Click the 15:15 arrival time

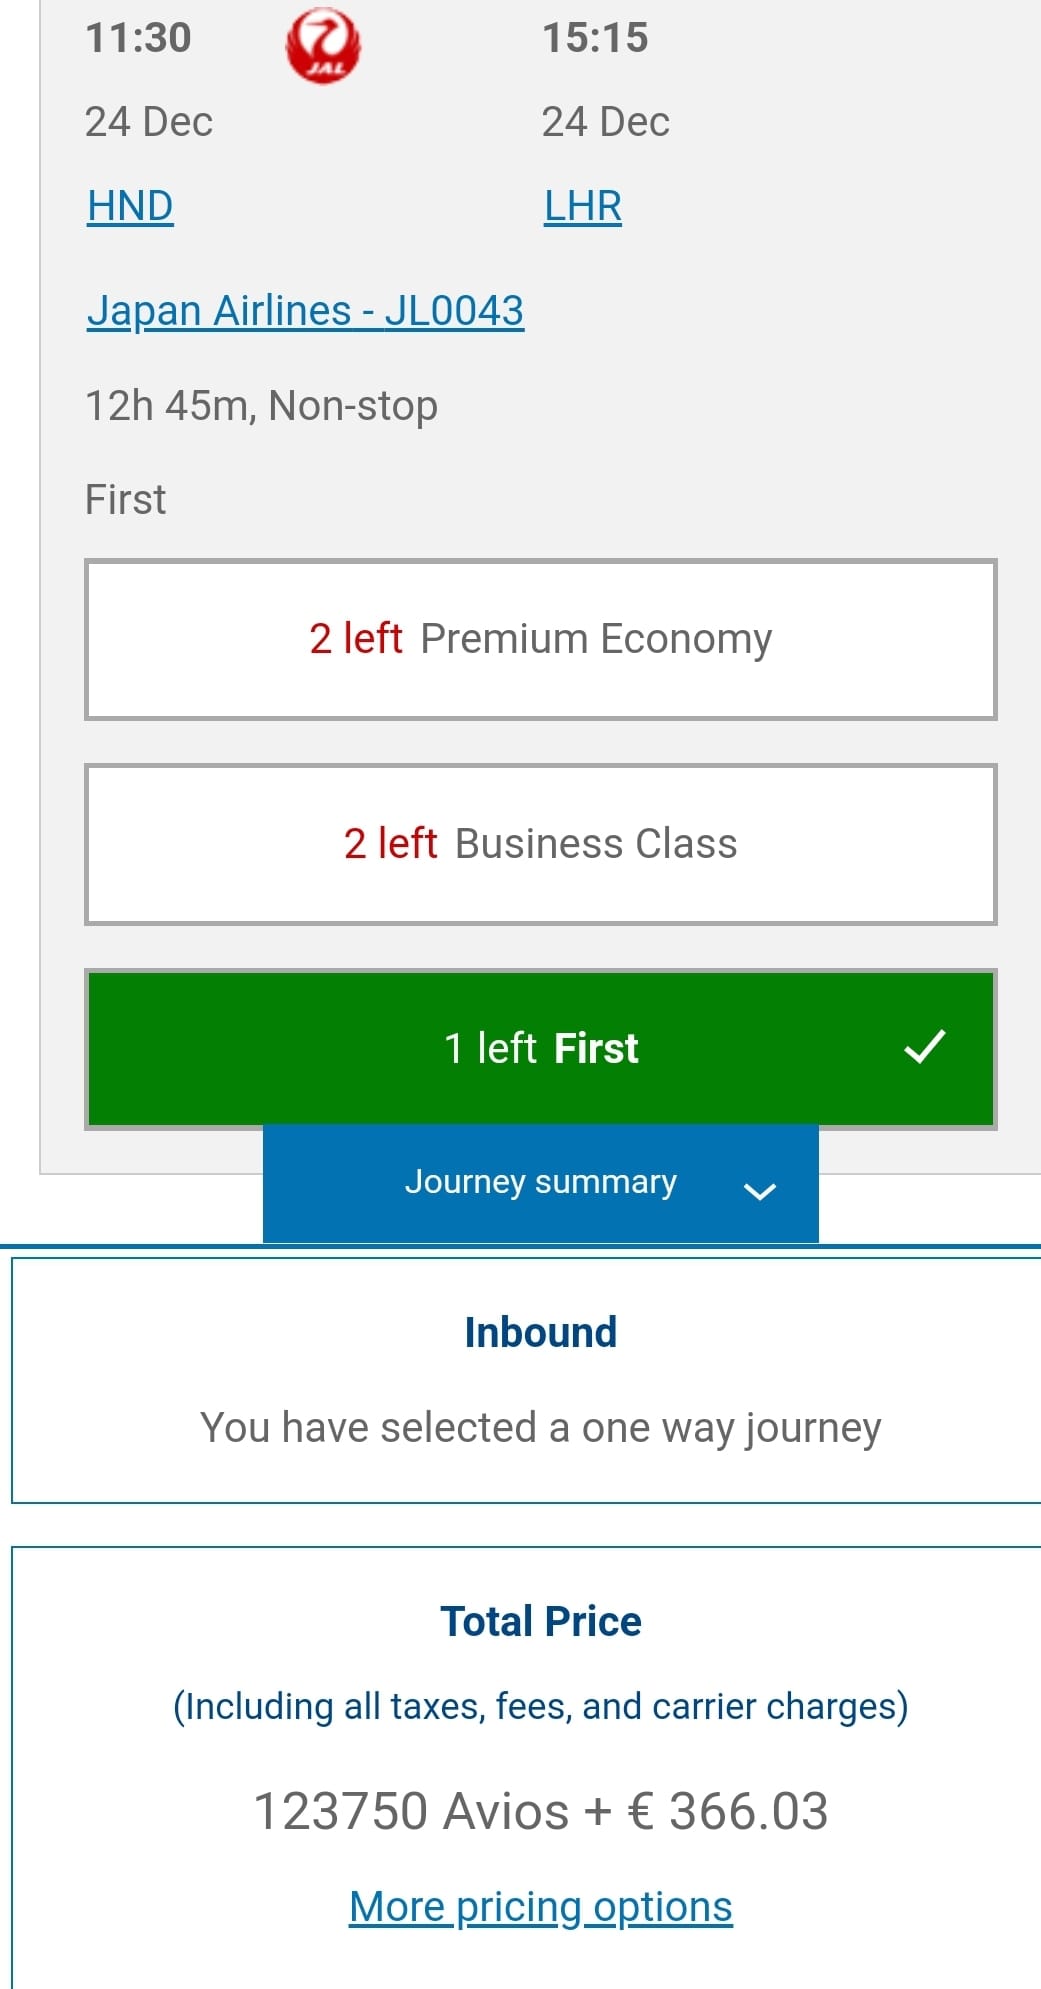point(595,38)
